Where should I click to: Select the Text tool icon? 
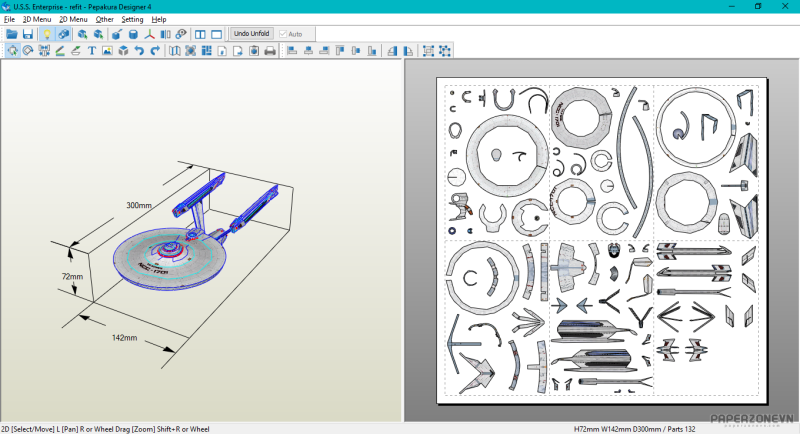click(92, 50)
